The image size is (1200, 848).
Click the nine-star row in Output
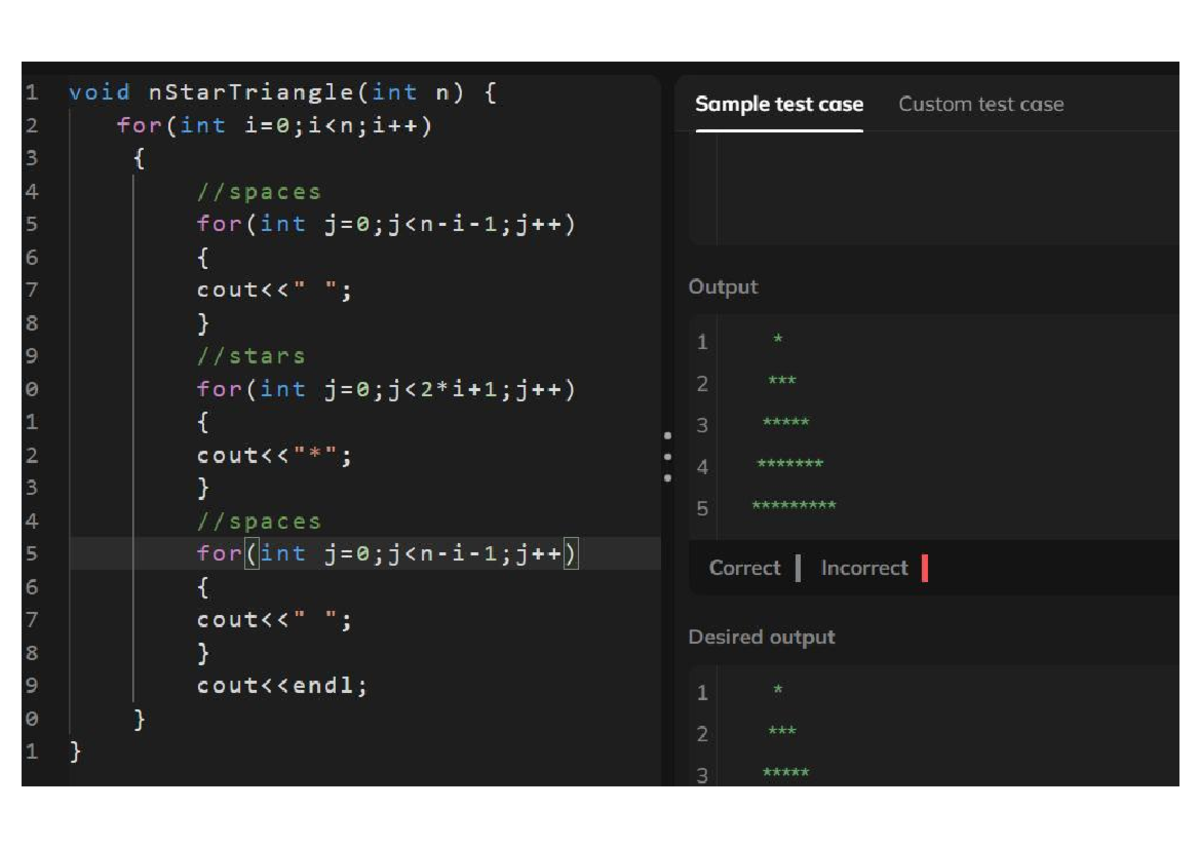pos(794,507)
